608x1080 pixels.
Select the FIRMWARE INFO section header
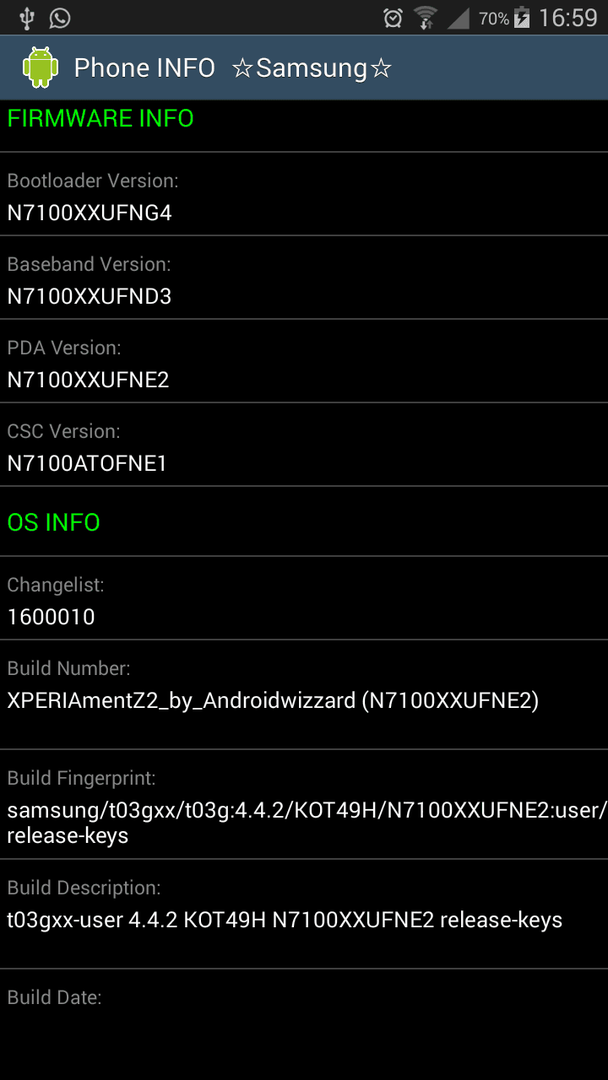304,126
